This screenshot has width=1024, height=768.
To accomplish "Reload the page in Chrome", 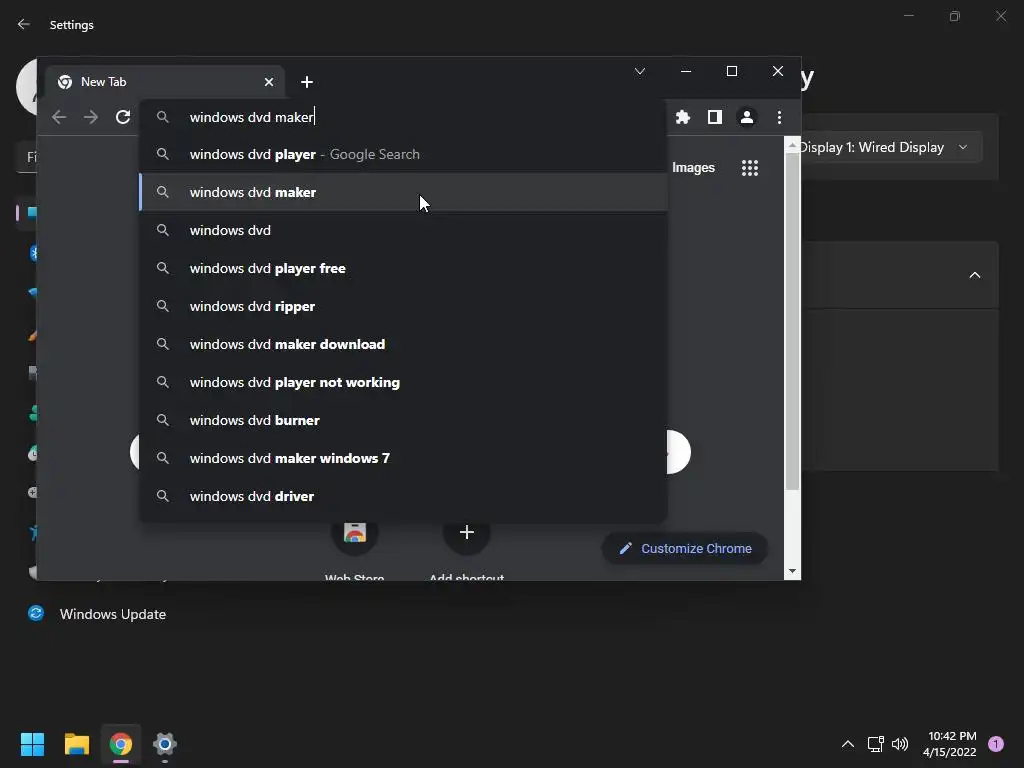I will [x=123, y=117].
